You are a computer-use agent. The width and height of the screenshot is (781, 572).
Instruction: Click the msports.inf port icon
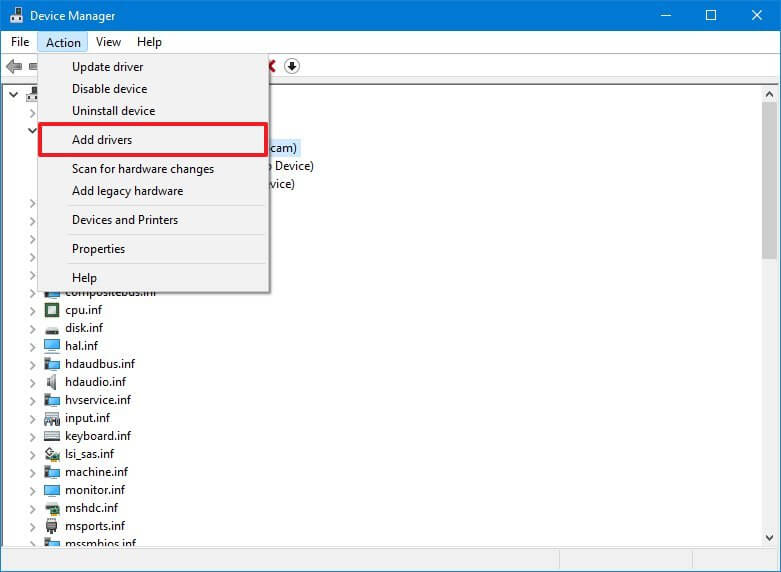click(52, 526)
